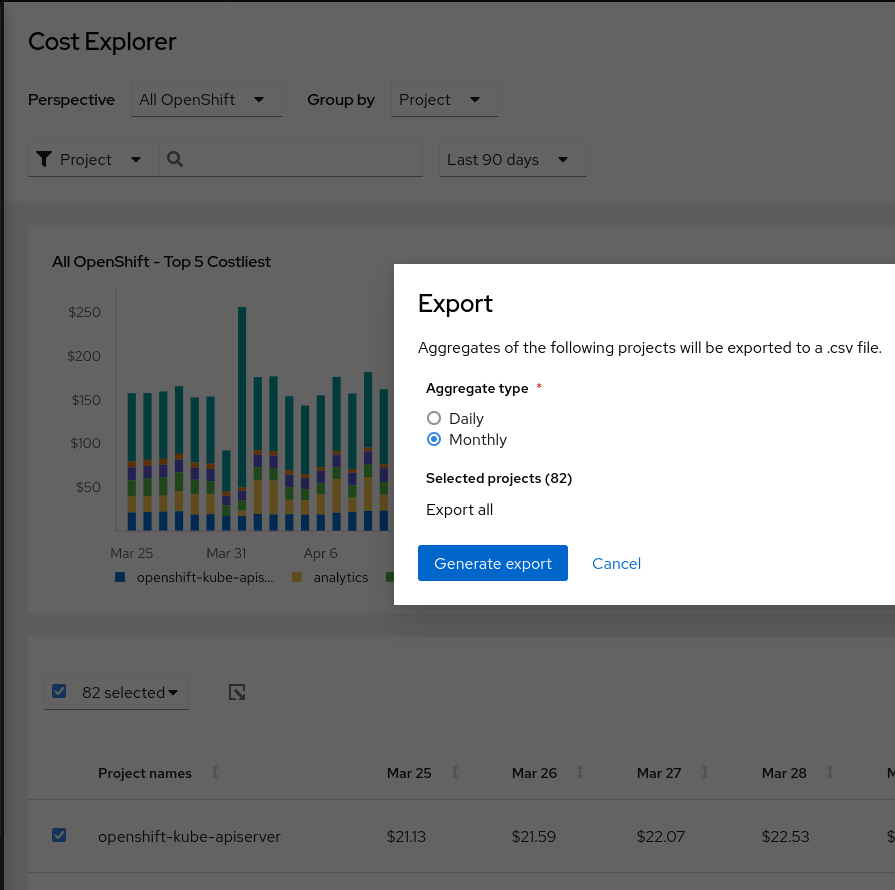Click the search magnifier icon in filter
This screenshot has height=890, width=895.
[174, 159]
